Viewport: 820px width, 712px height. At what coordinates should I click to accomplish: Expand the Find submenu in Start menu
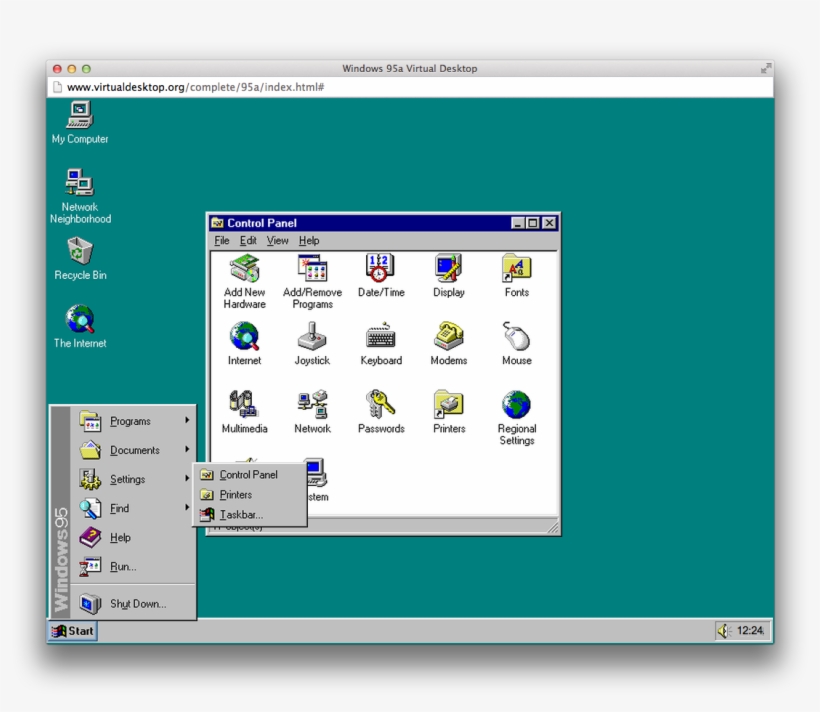[x=133, y=508]
